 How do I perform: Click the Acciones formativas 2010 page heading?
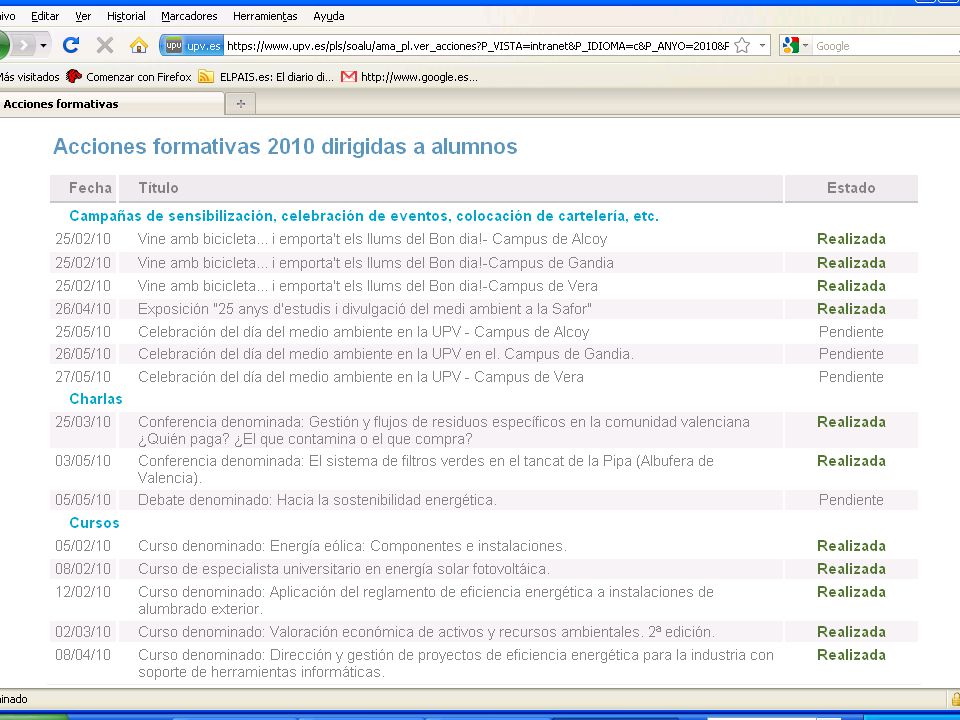click(x=285, y=146)
